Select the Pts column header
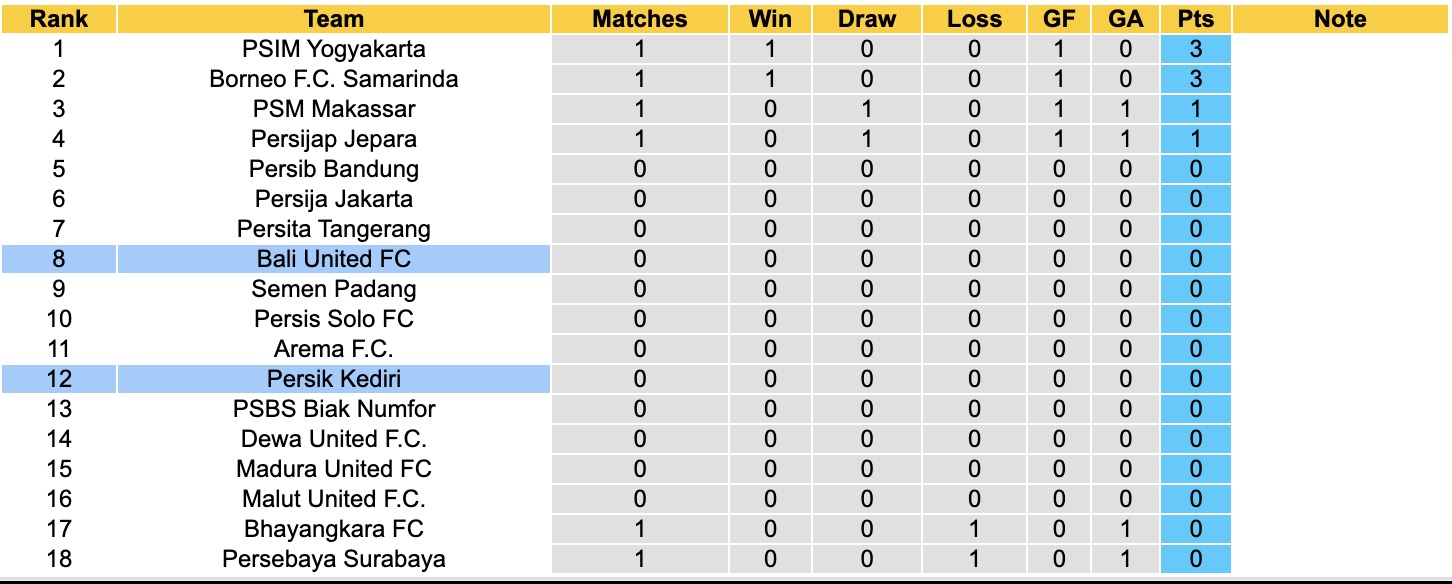The image size is (1452, 584). point(1196,19)
